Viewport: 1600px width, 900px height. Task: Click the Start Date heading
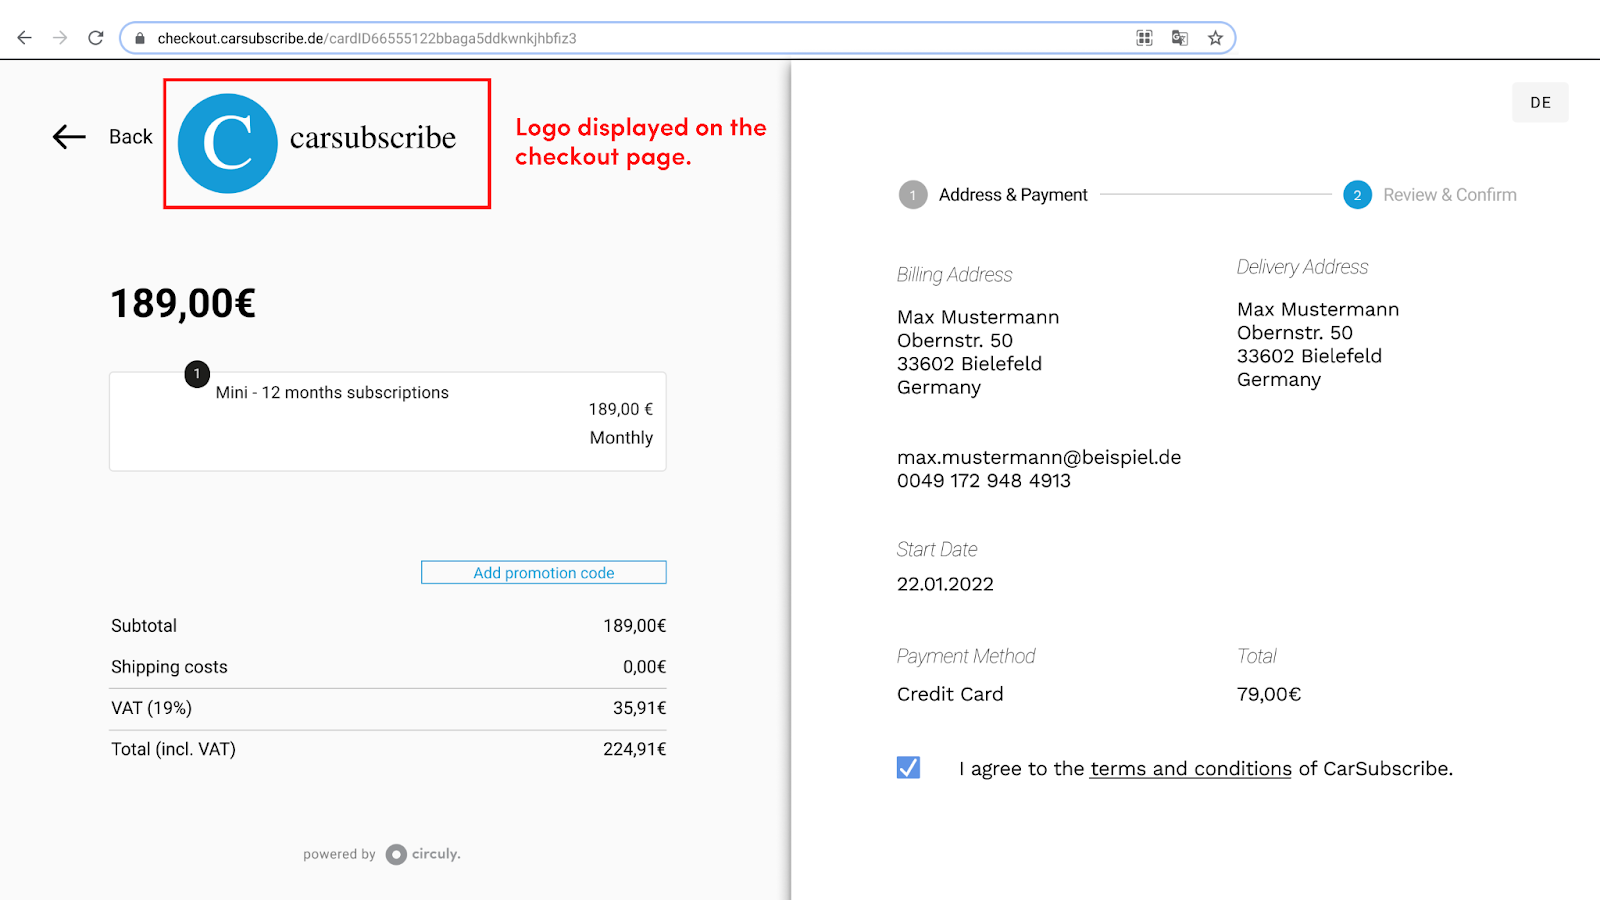pos(937,549)
